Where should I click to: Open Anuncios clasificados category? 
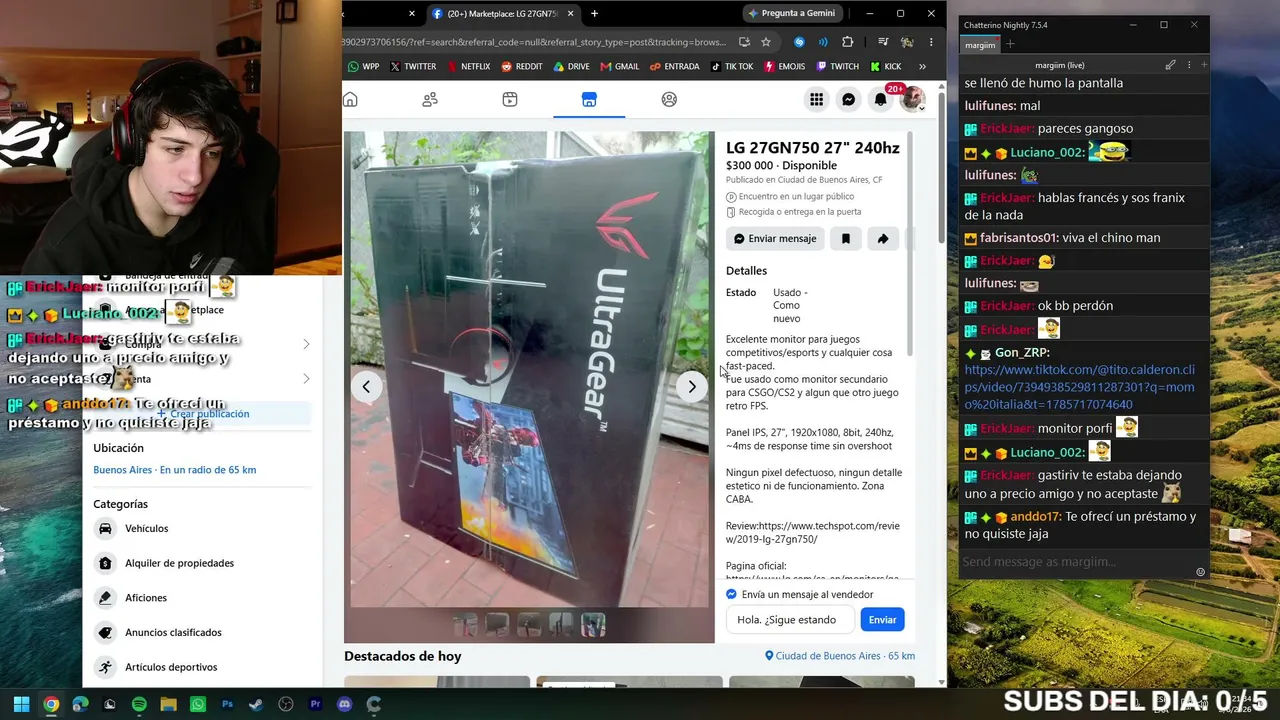tap(201, 632)
